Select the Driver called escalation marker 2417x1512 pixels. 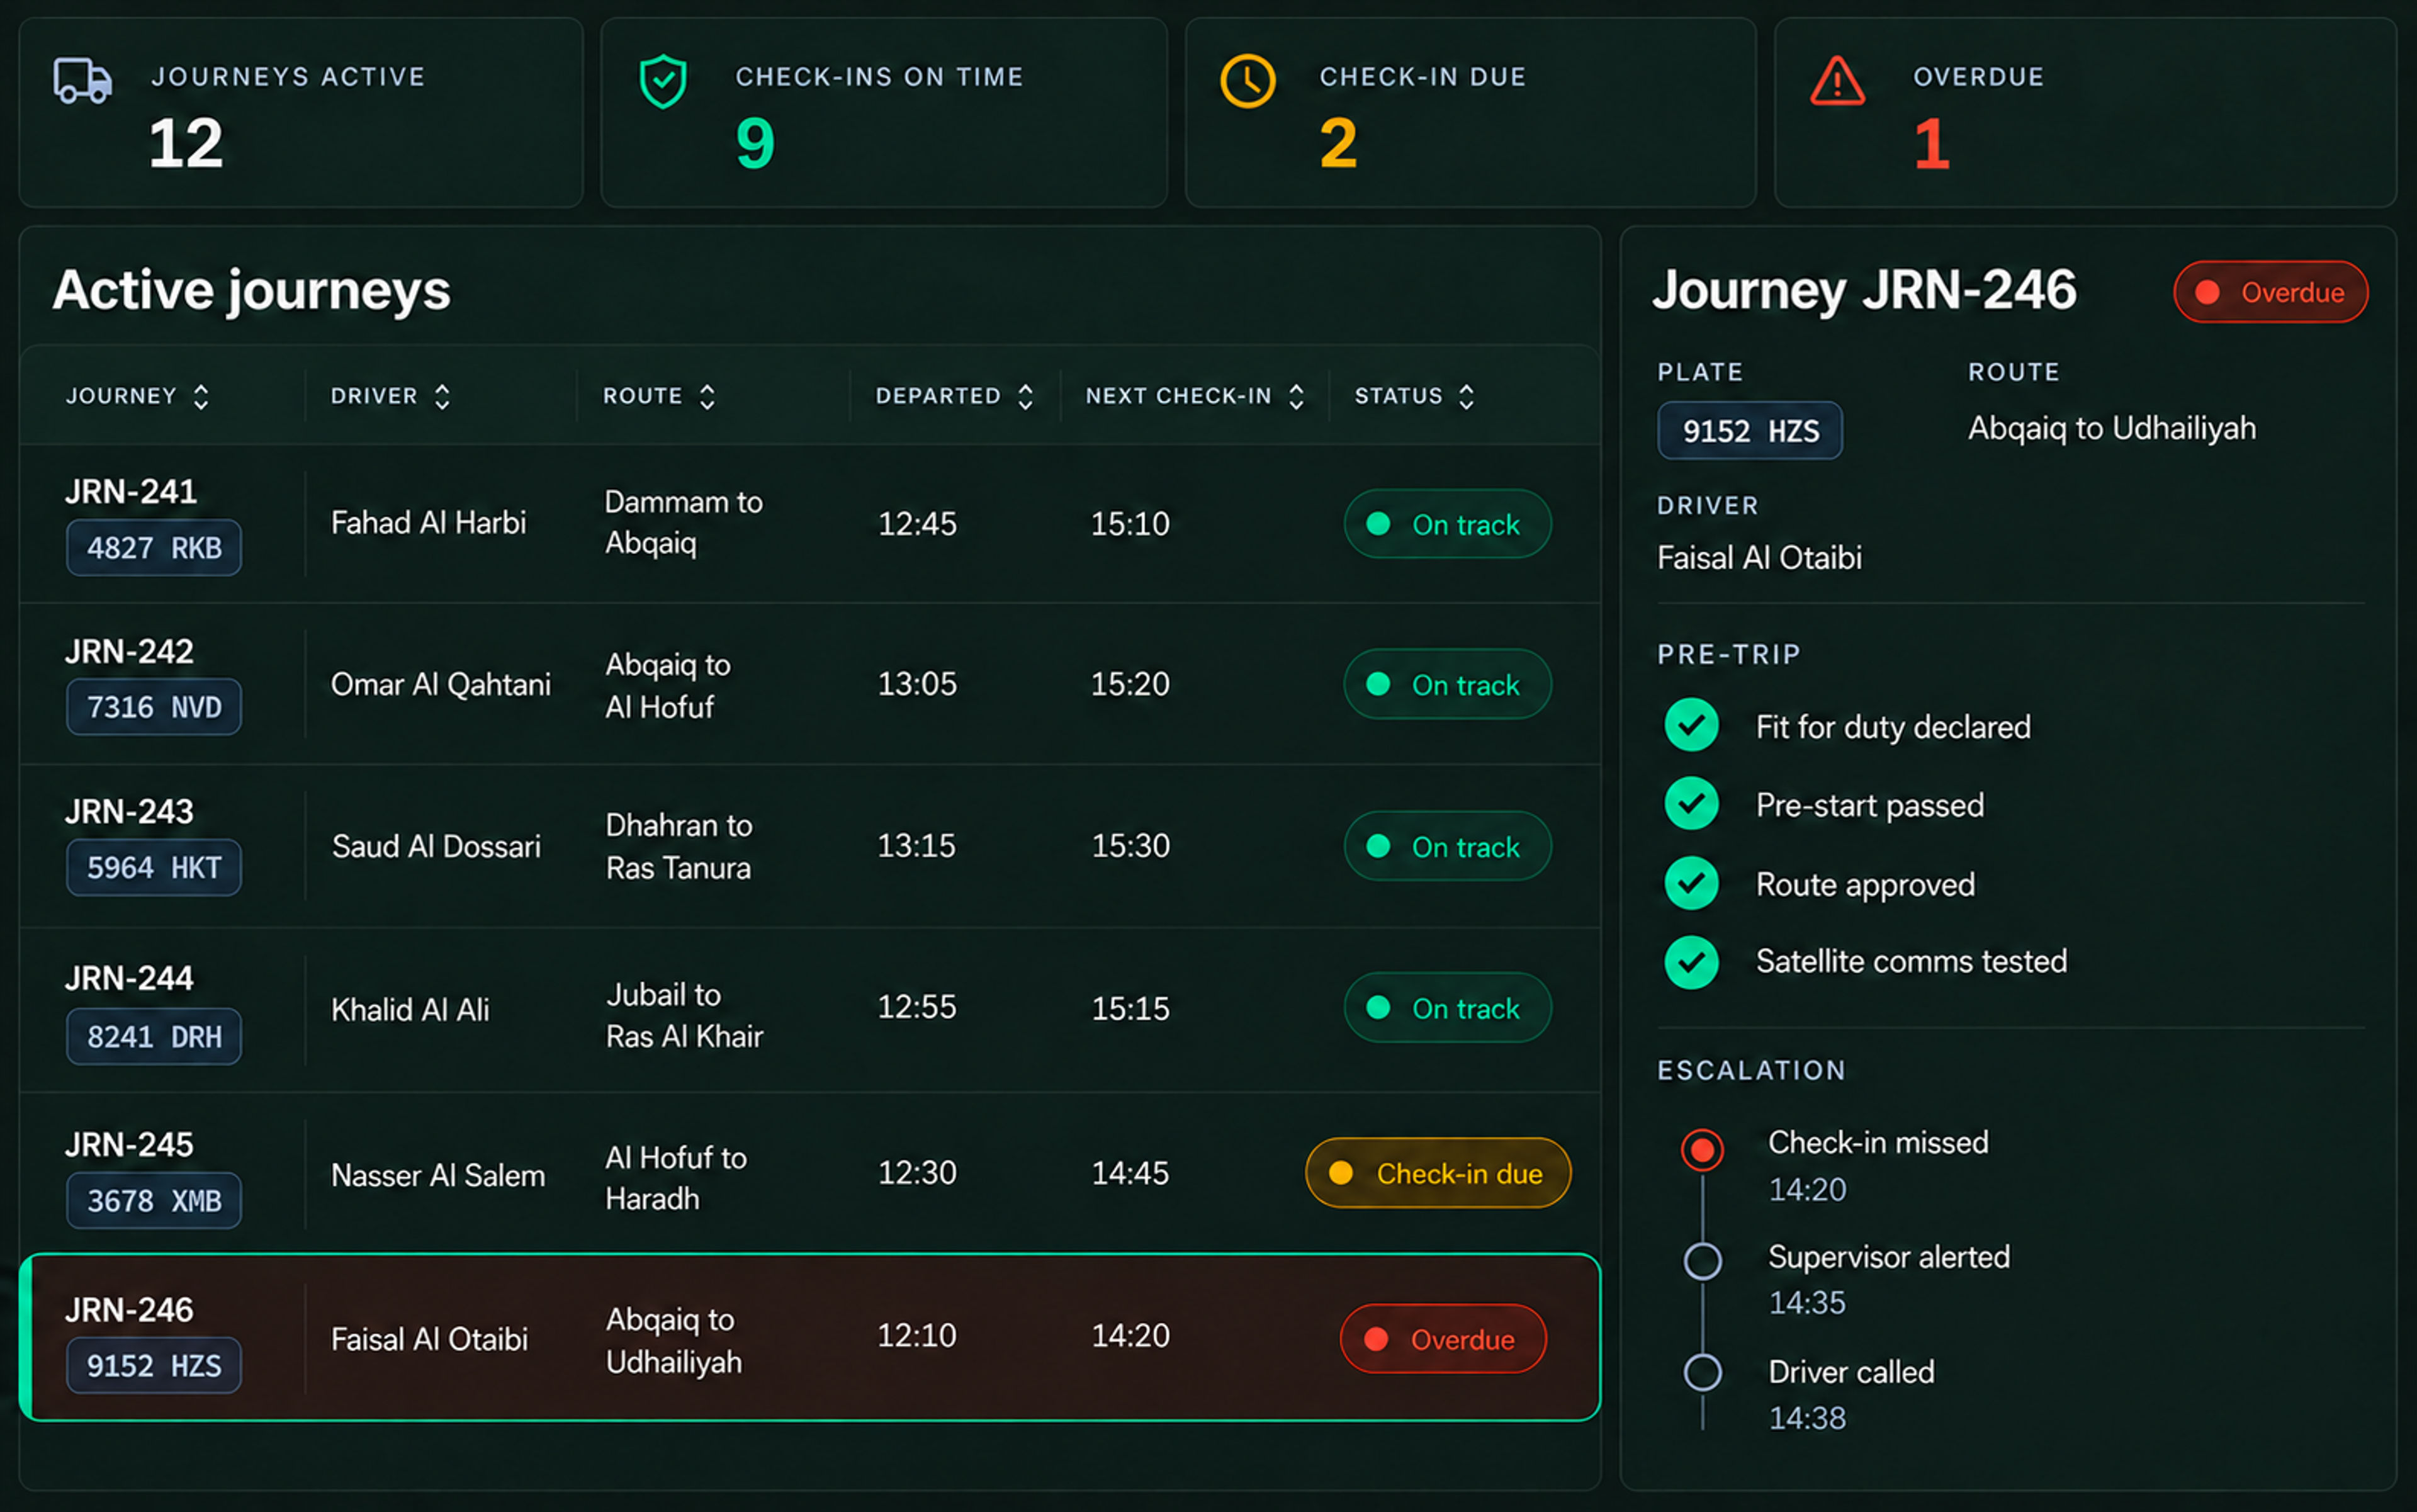click(1702, 1372)
